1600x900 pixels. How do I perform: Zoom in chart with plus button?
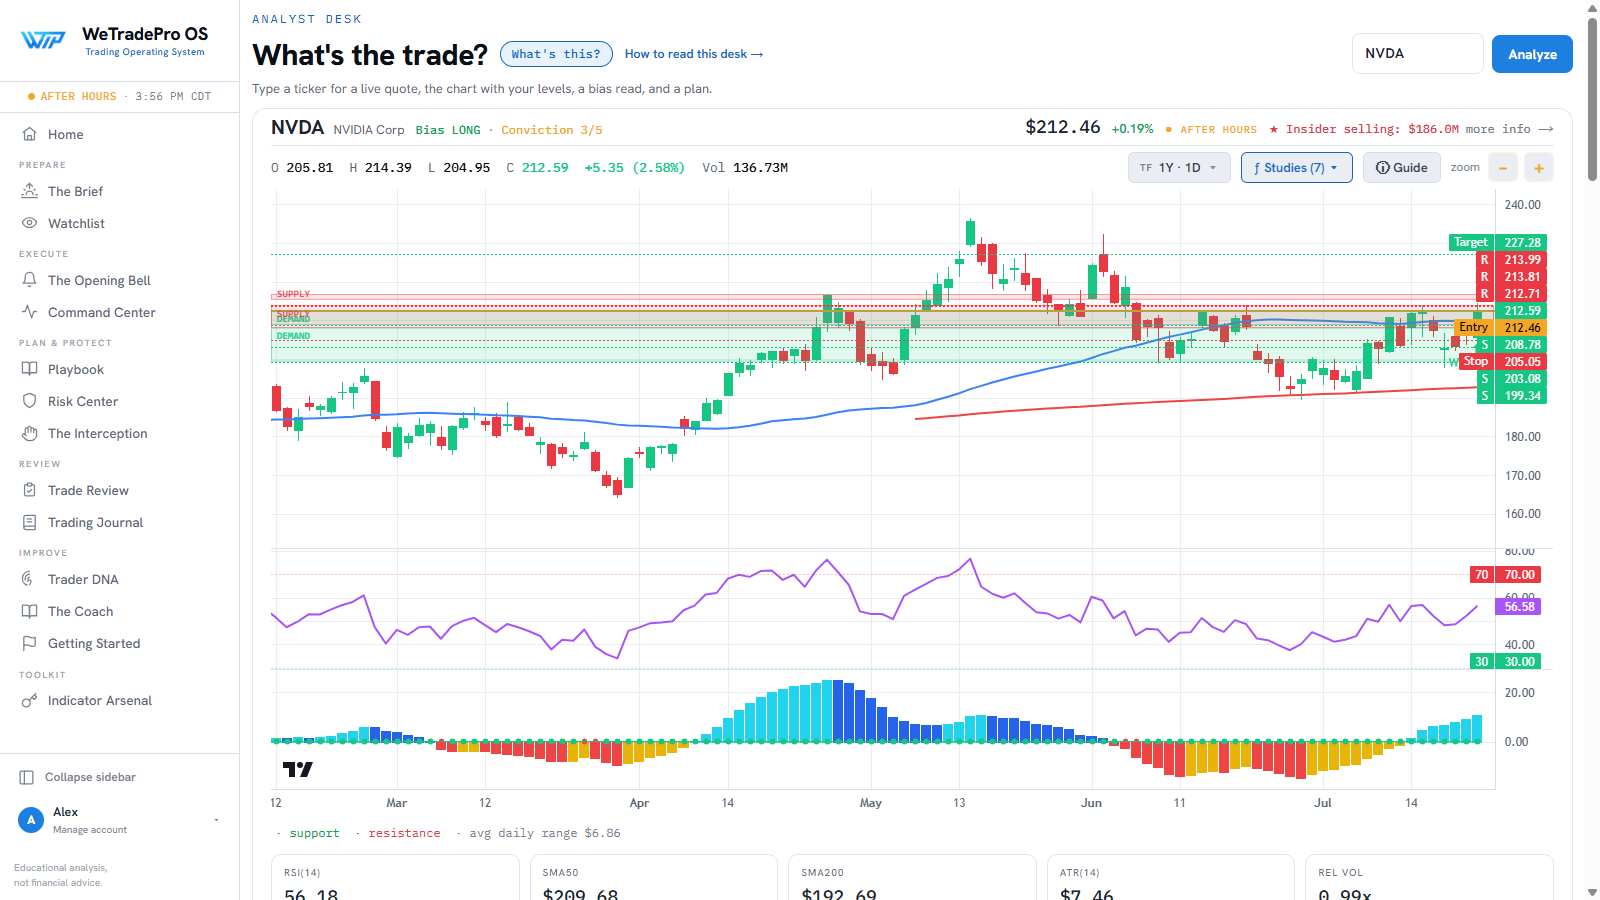(x=1539, y=168)
